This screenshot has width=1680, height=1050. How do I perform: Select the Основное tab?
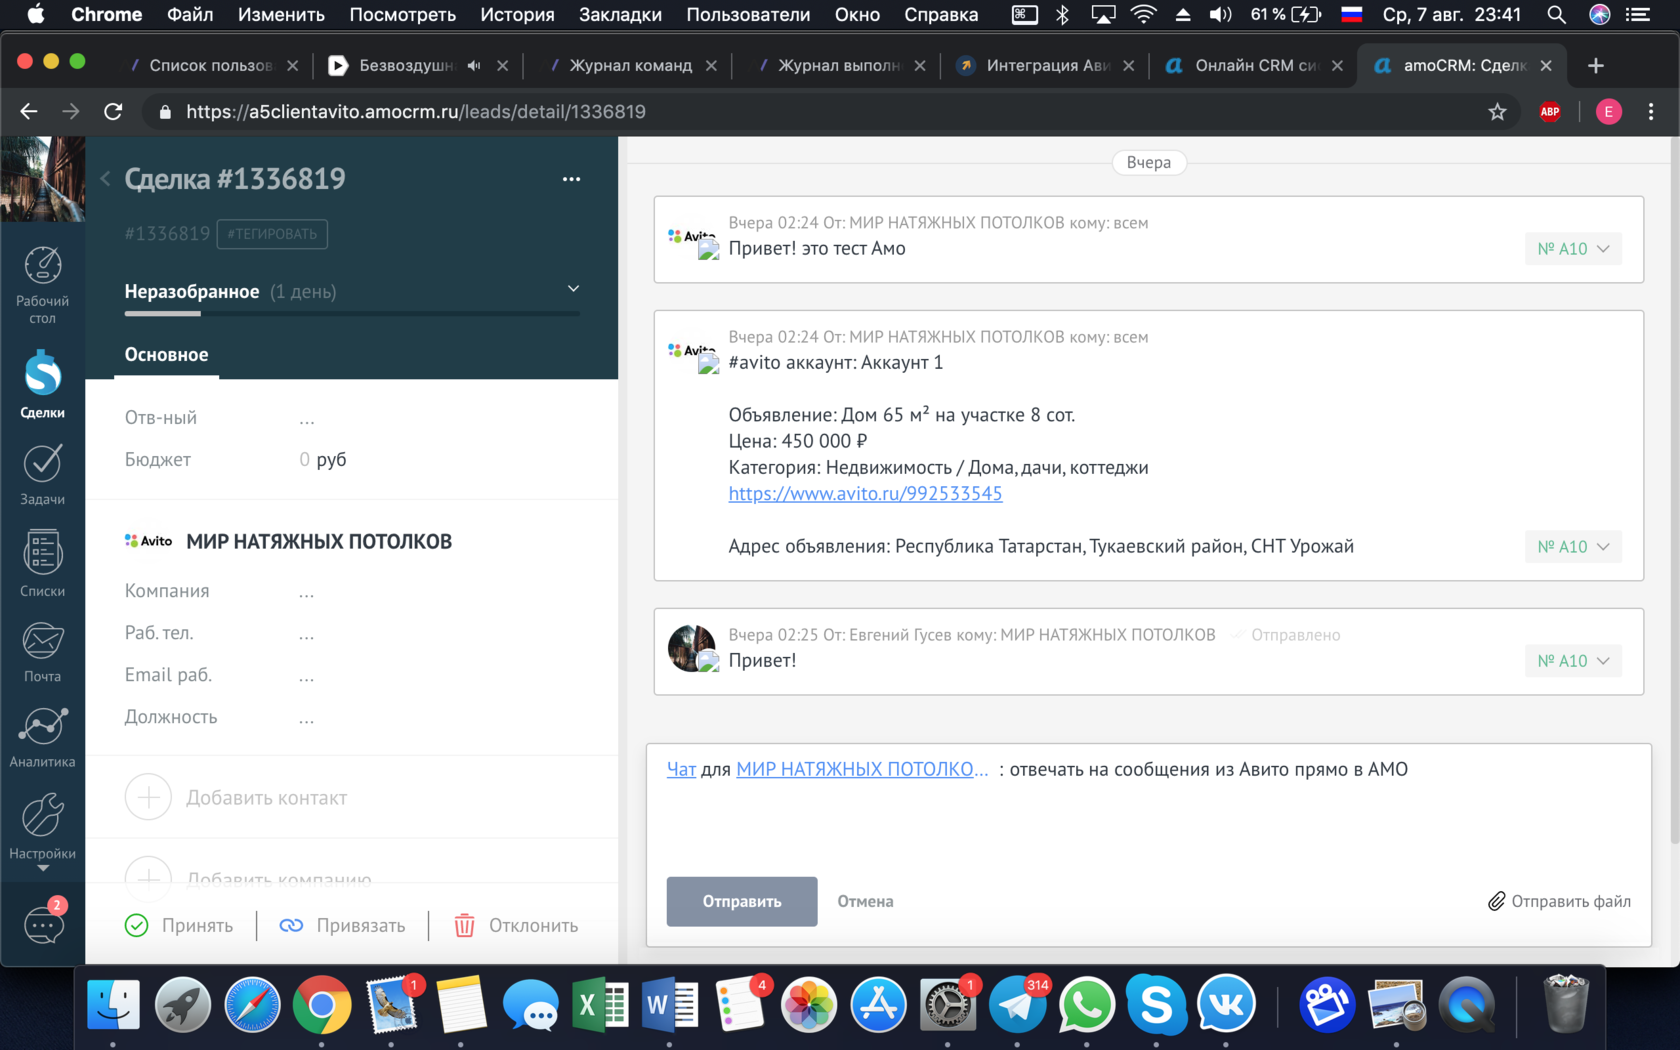tap(166, 355)
